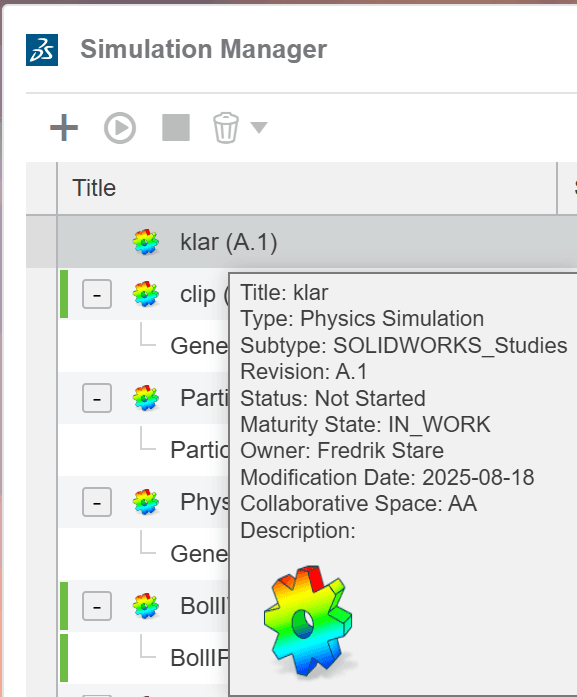The width and height of the screenshot is (577, 697).
Task: Click the trash can delete icon
Action: pyautogui.click(x=226, y=128)
